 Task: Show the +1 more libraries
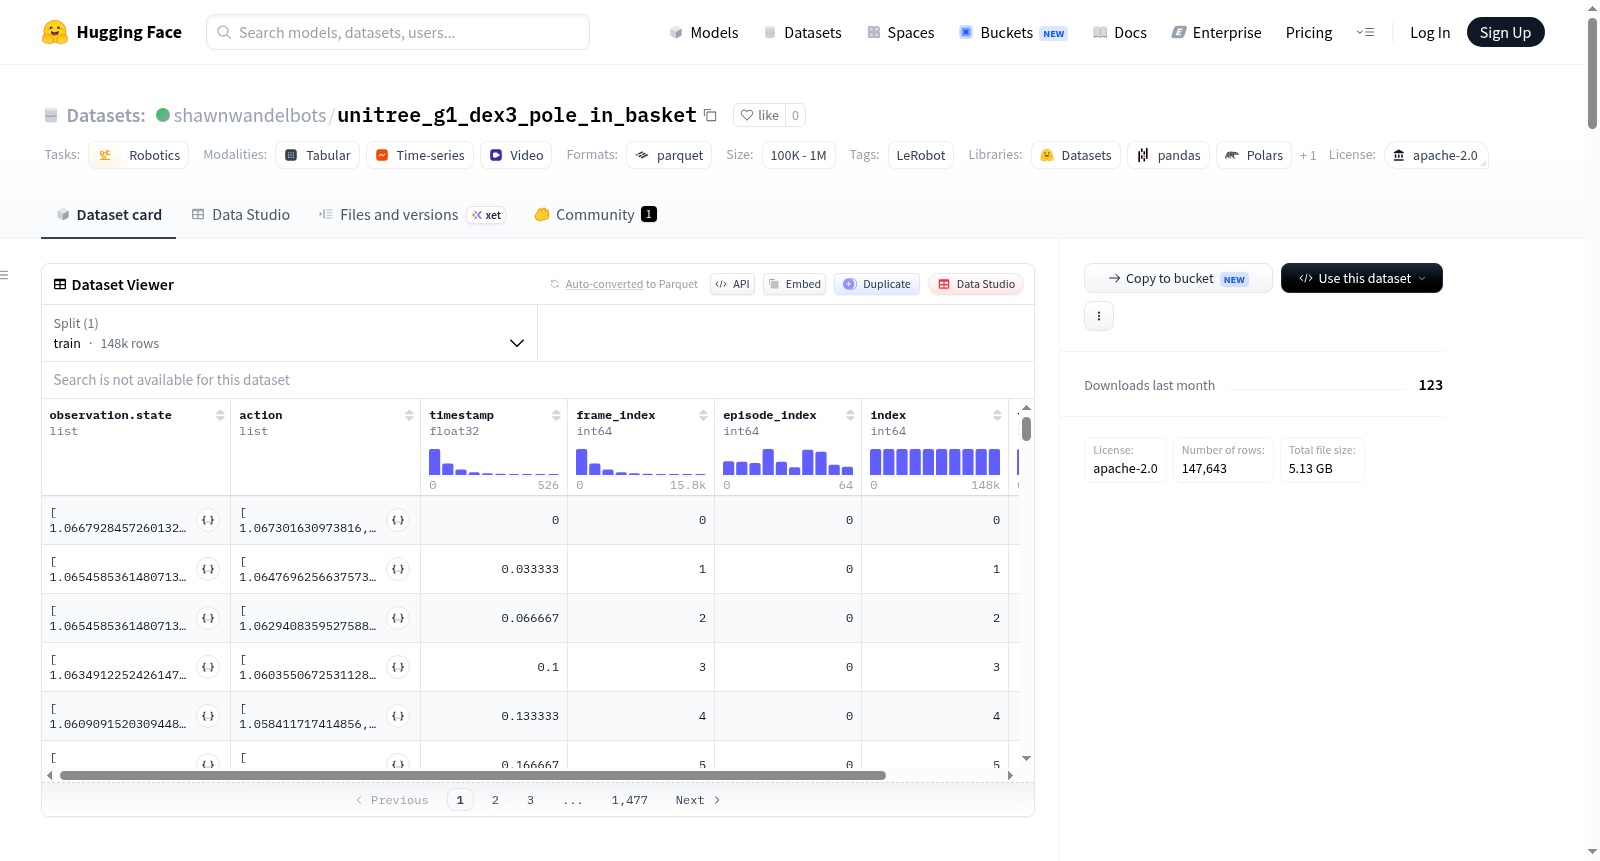click(x=1308, y=155)
